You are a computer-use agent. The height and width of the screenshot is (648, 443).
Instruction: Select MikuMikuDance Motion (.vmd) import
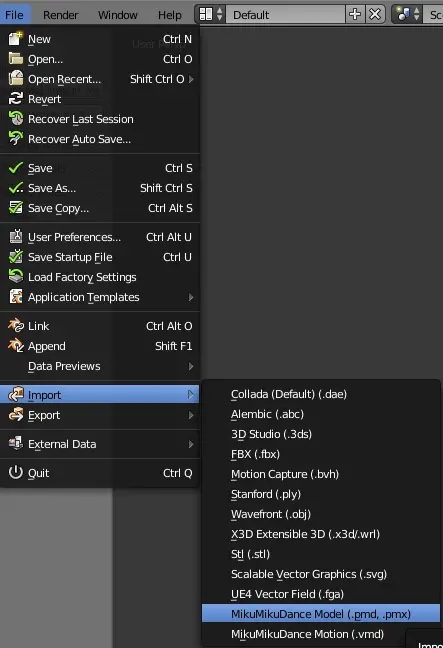click(321, 634)
